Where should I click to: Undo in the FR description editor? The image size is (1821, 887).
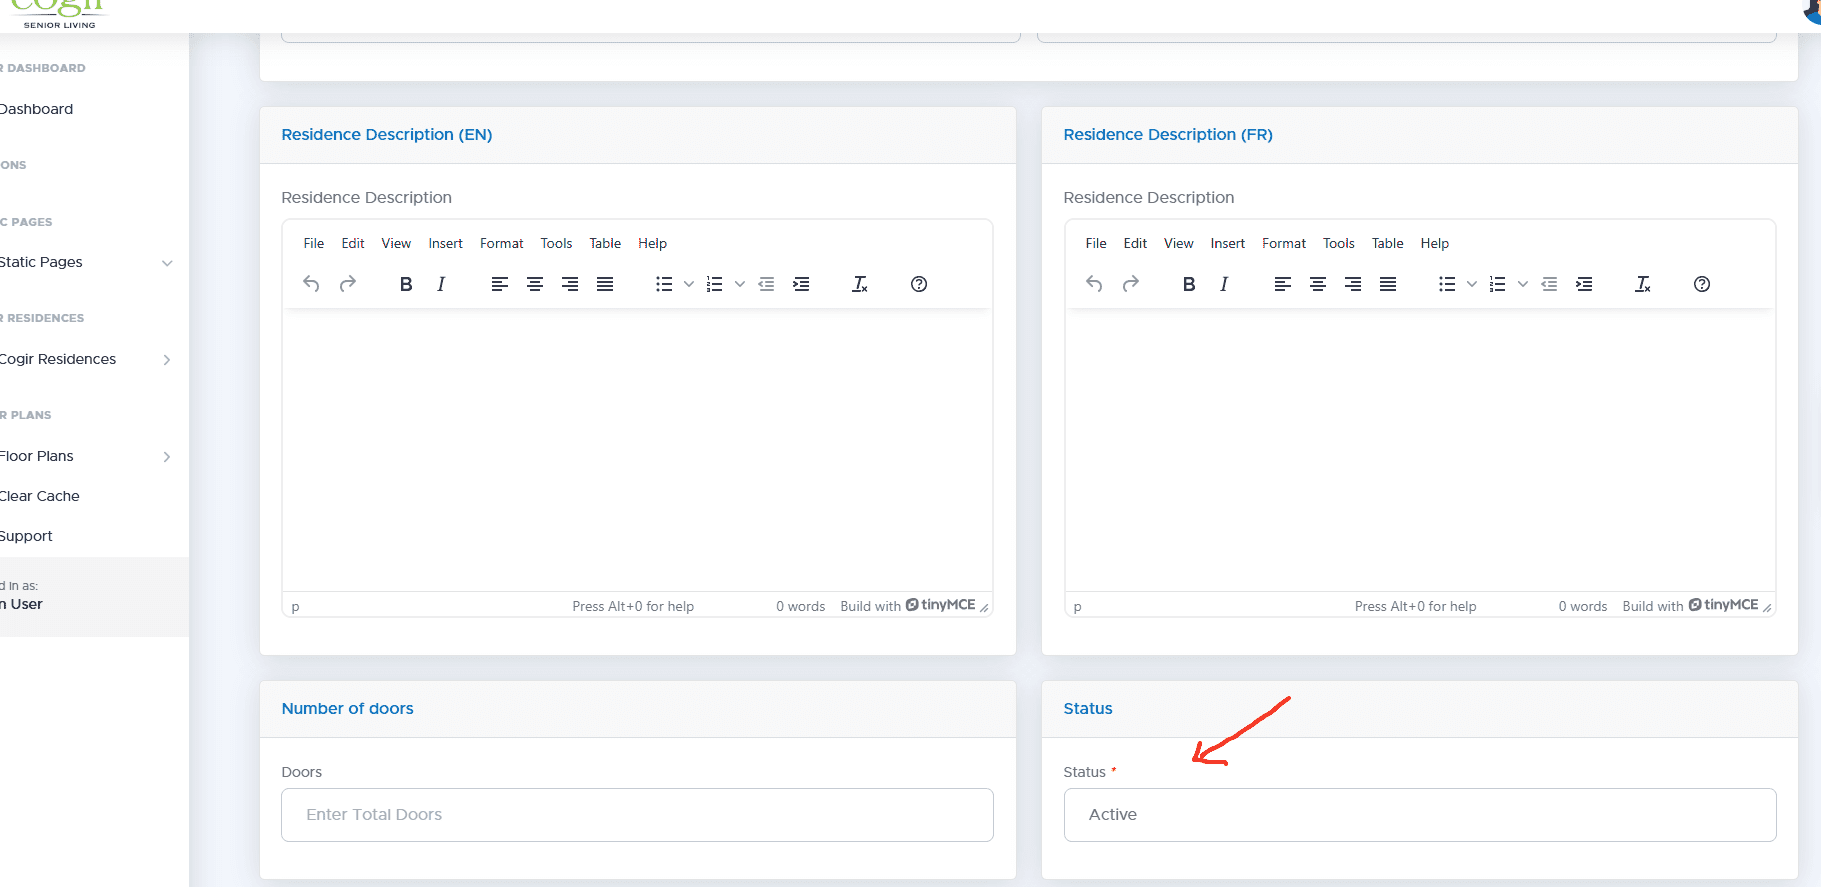[x=1094, y=284]
